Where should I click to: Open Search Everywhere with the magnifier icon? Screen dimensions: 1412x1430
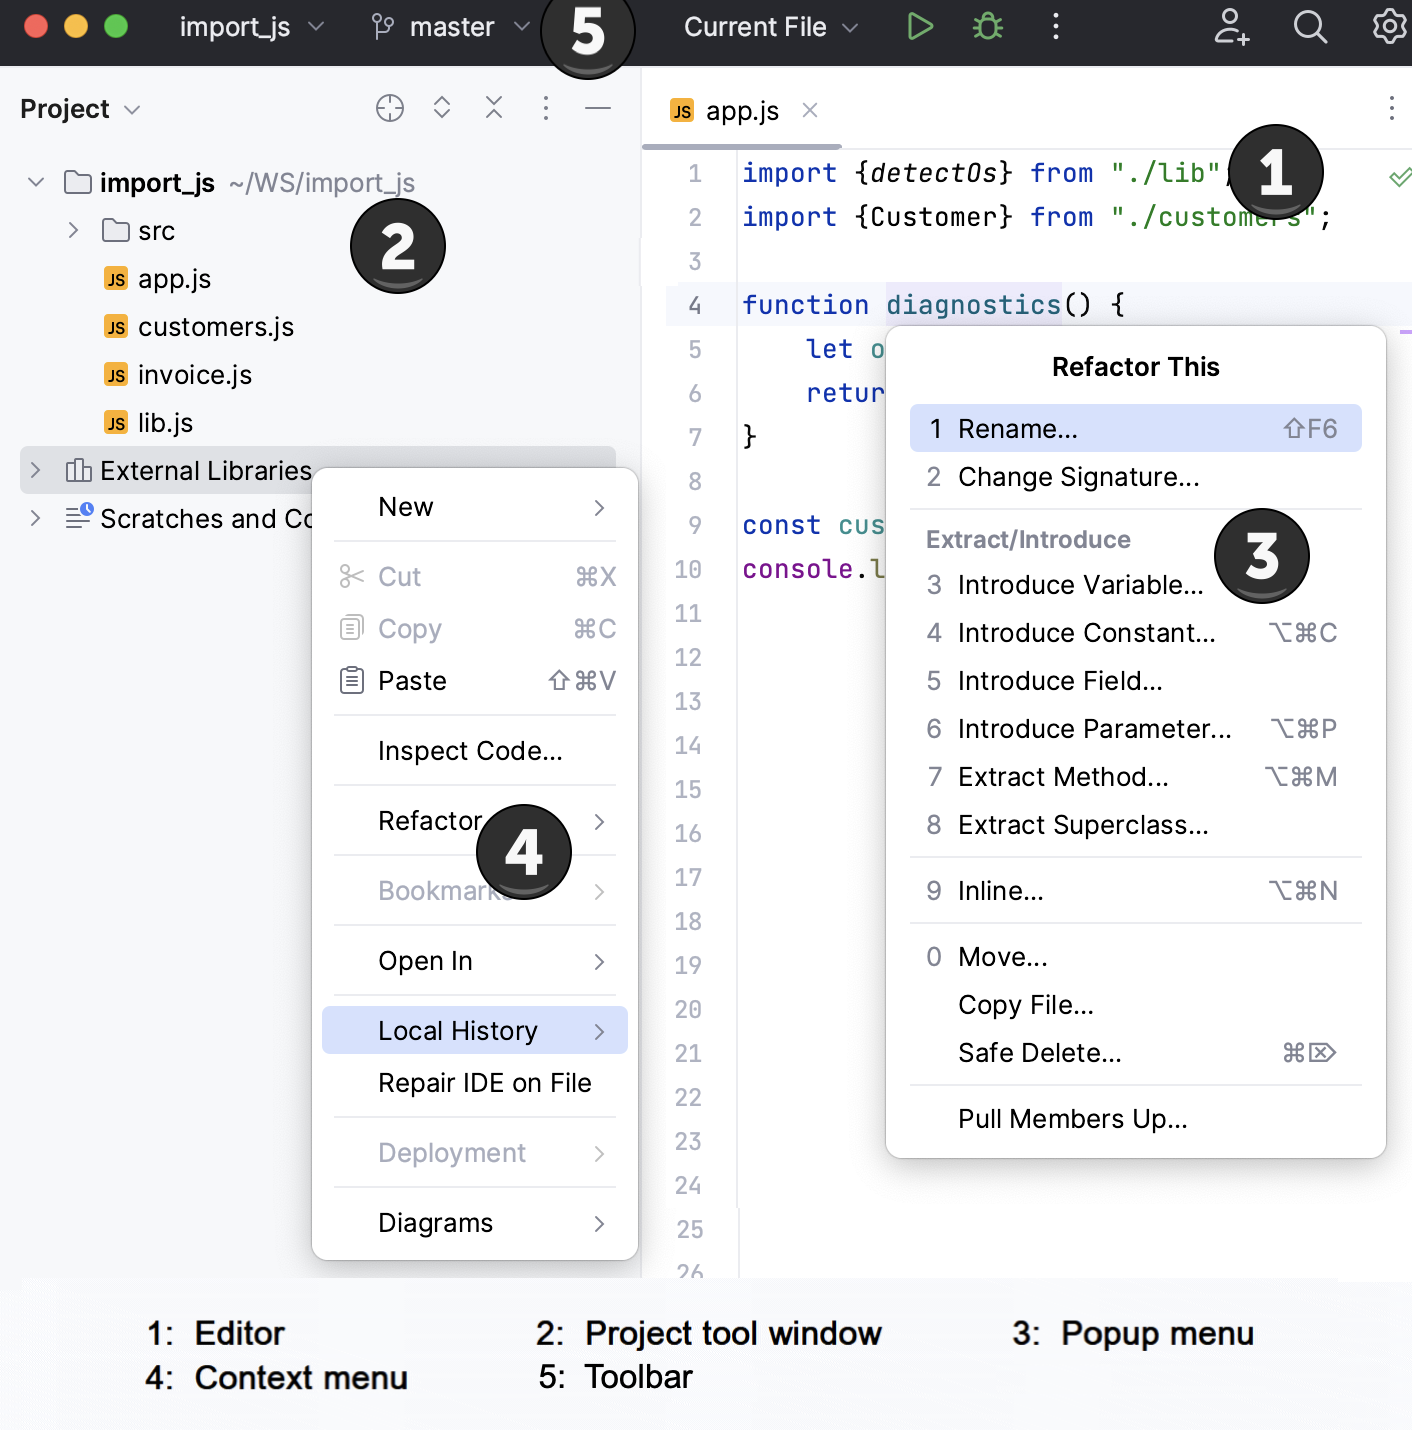point(1310,27)
